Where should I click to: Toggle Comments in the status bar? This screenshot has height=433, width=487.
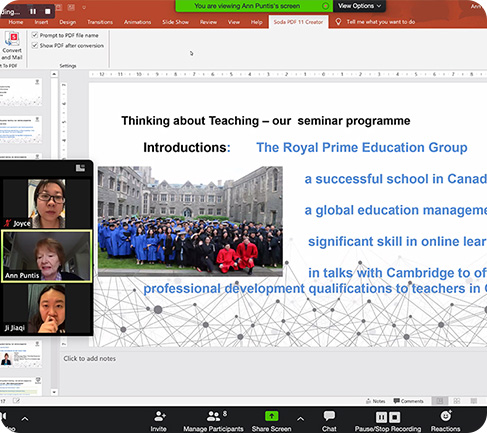(x=408, y=401)
